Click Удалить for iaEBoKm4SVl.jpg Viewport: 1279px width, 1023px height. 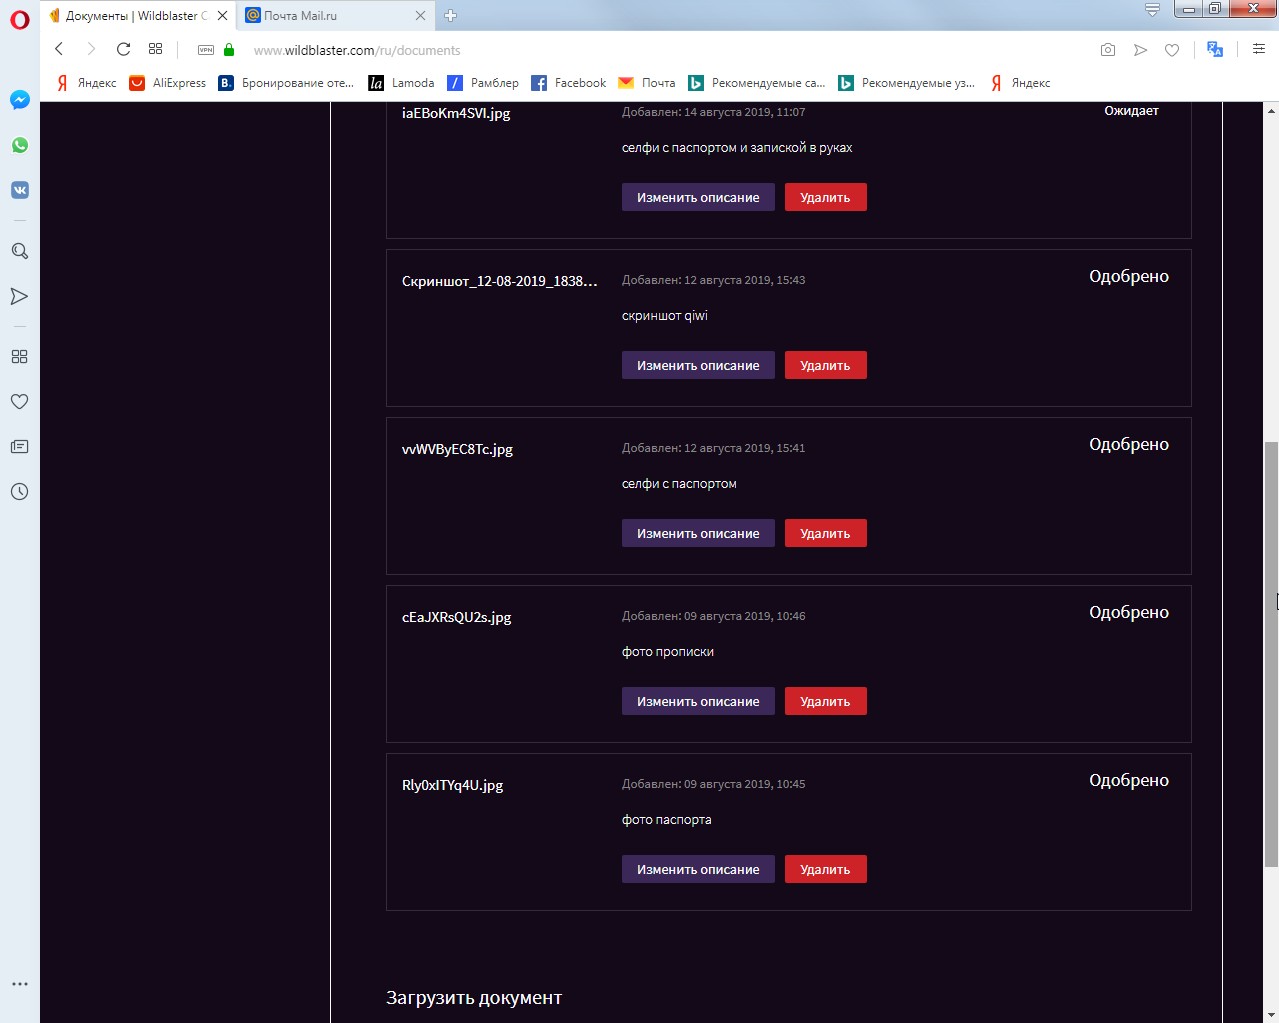(x=825, y=197)
